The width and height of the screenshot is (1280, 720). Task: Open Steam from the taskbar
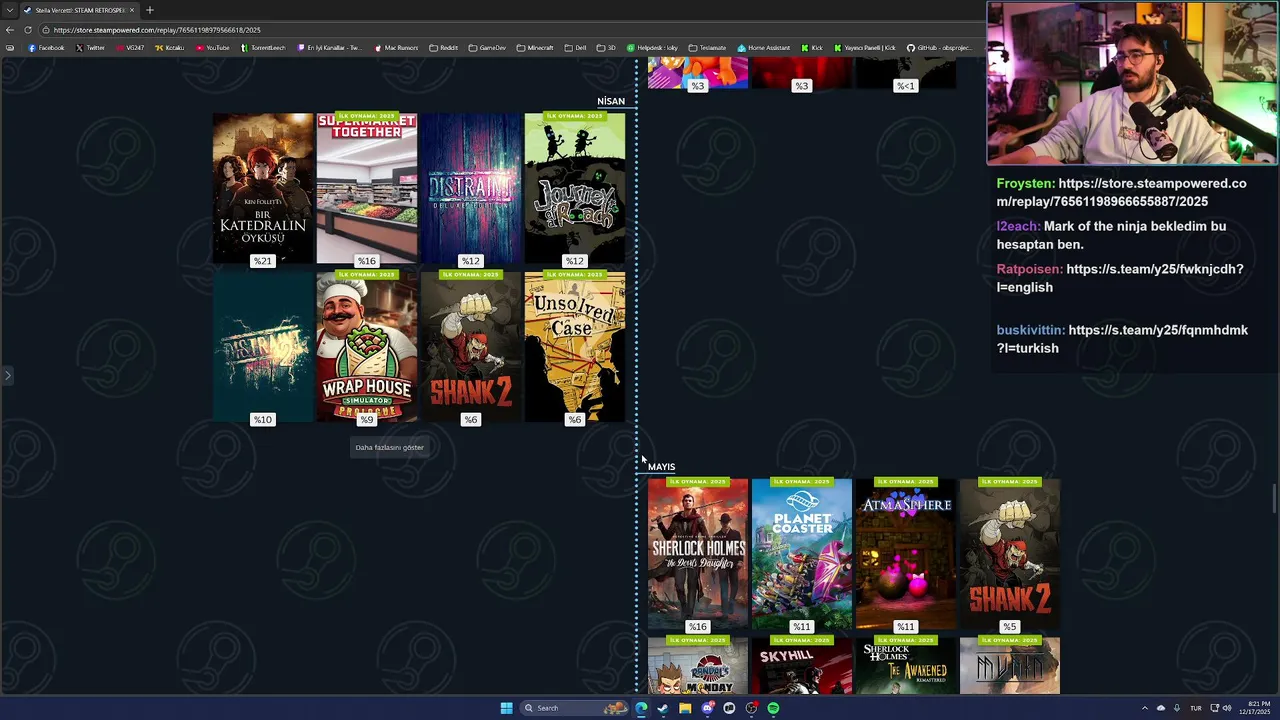(x=663, y=708)
